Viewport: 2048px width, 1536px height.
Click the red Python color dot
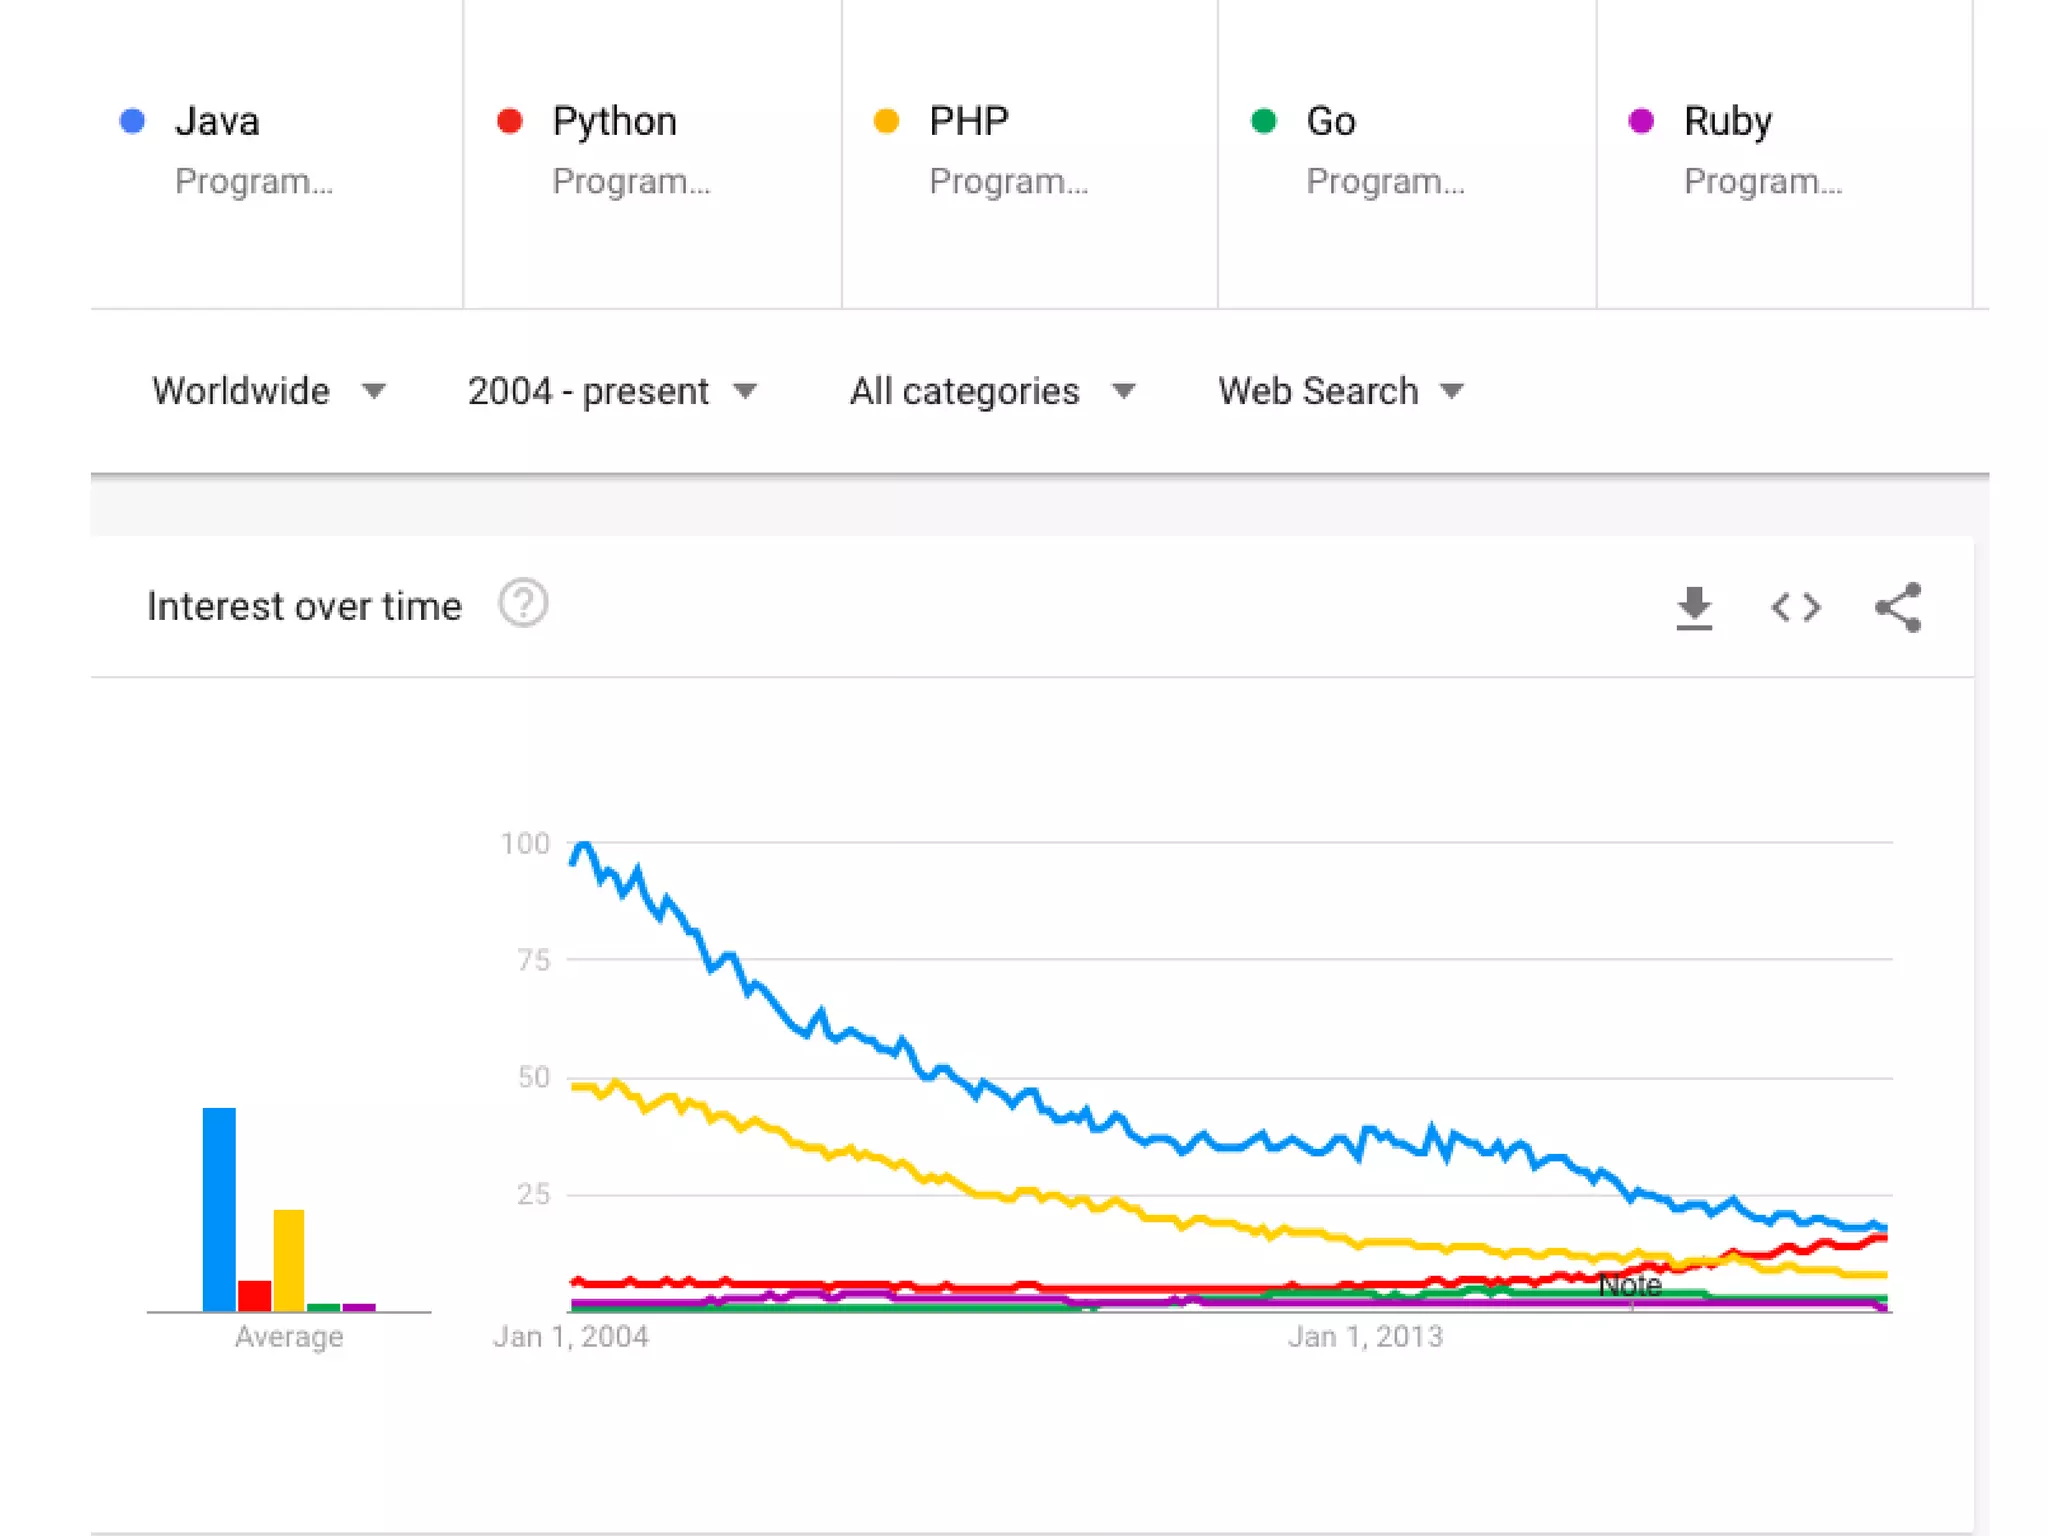click(x=510, y=121)
